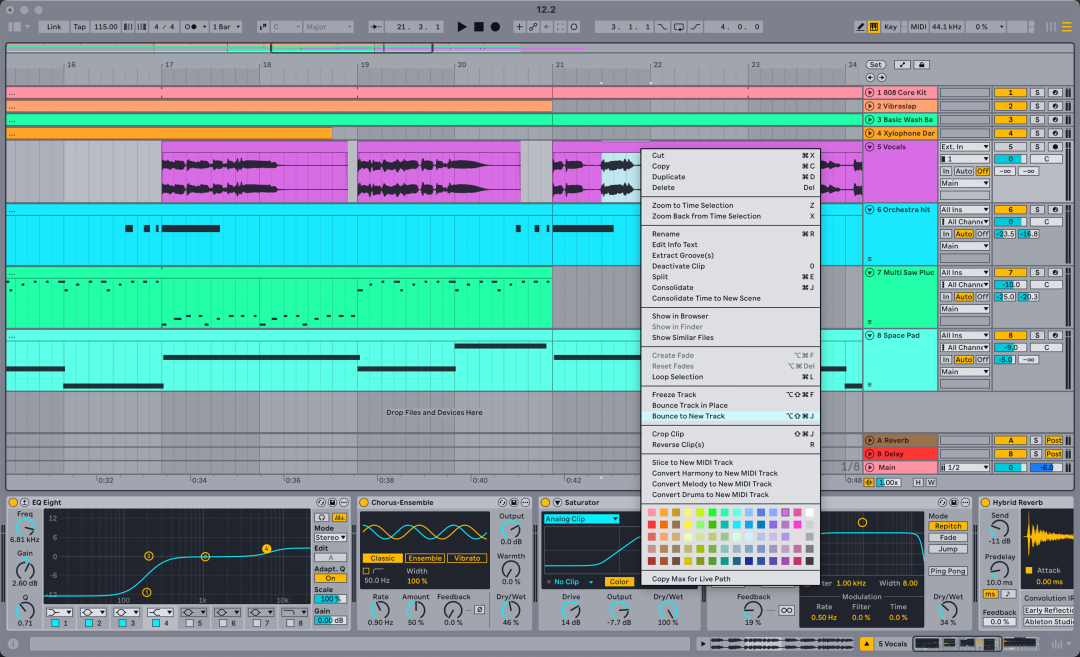Open the 1 Bar quantization dropdown
The width and height of the screenshot is (1080, 657).
pyautogui.click(x=227, y=27)
